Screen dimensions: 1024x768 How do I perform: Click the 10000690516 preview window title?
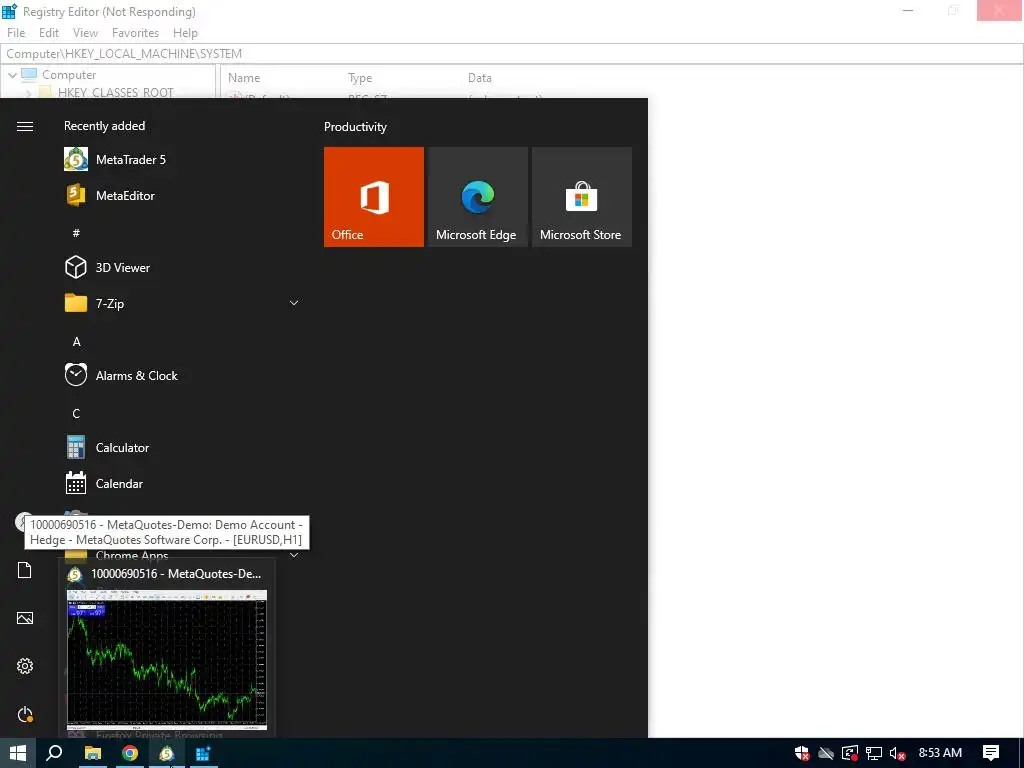click(176, 573)
